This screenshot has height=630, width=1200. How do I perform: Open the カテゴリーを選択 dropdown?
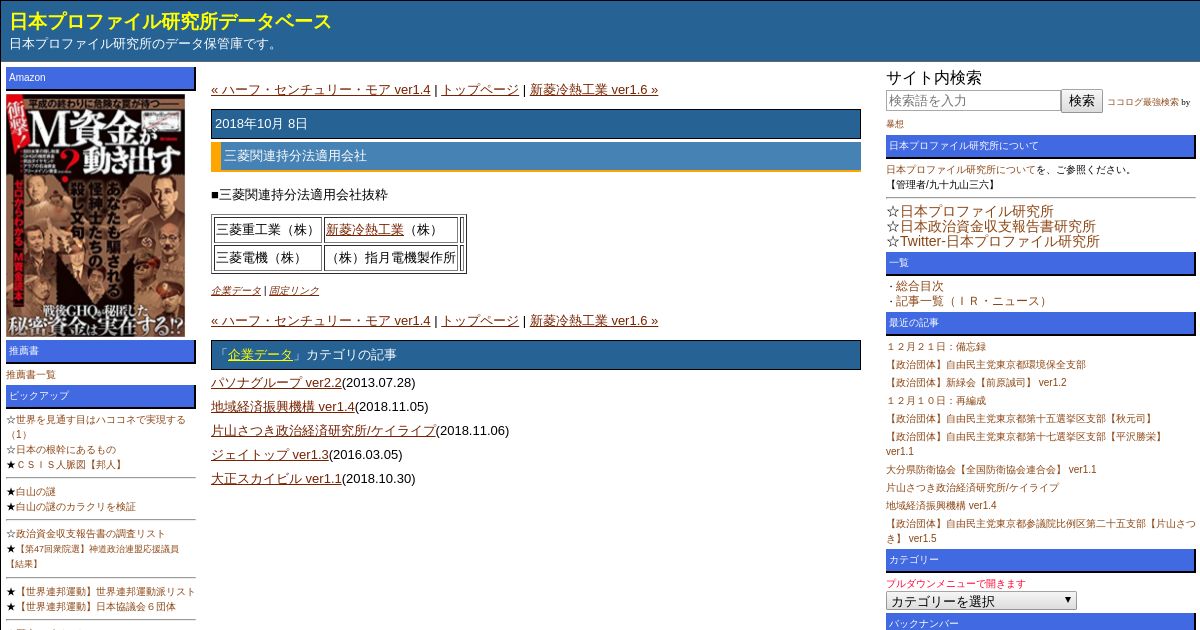coord(981,601)
